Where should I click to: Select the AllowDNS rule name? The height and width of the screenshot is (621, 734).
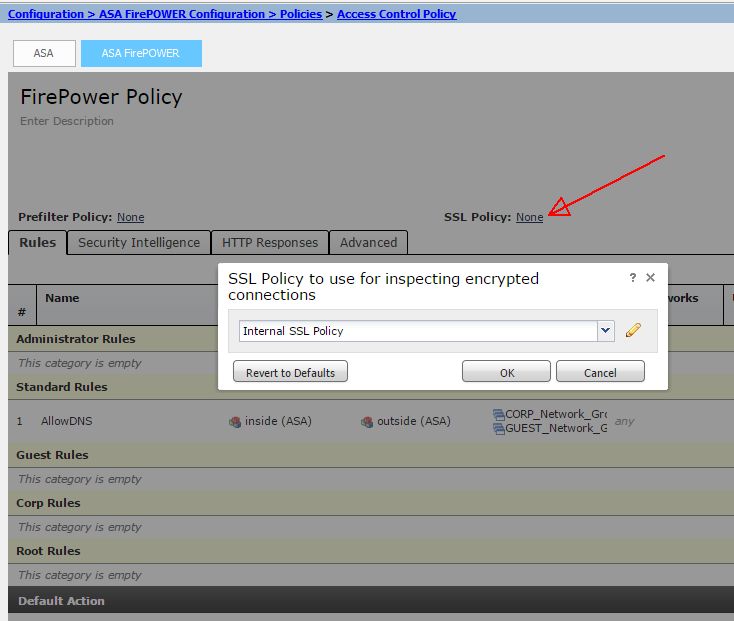[66, 421]
